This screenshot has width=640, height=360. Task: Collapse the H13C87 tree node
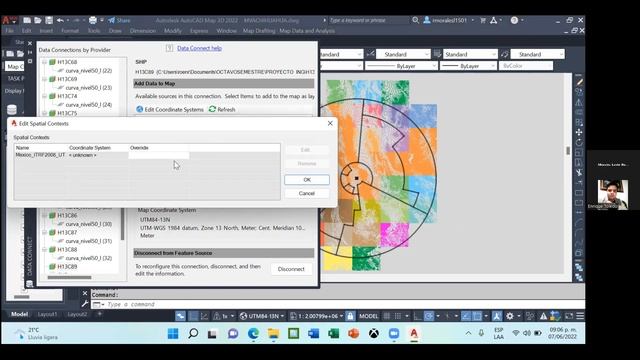point(44,233)
